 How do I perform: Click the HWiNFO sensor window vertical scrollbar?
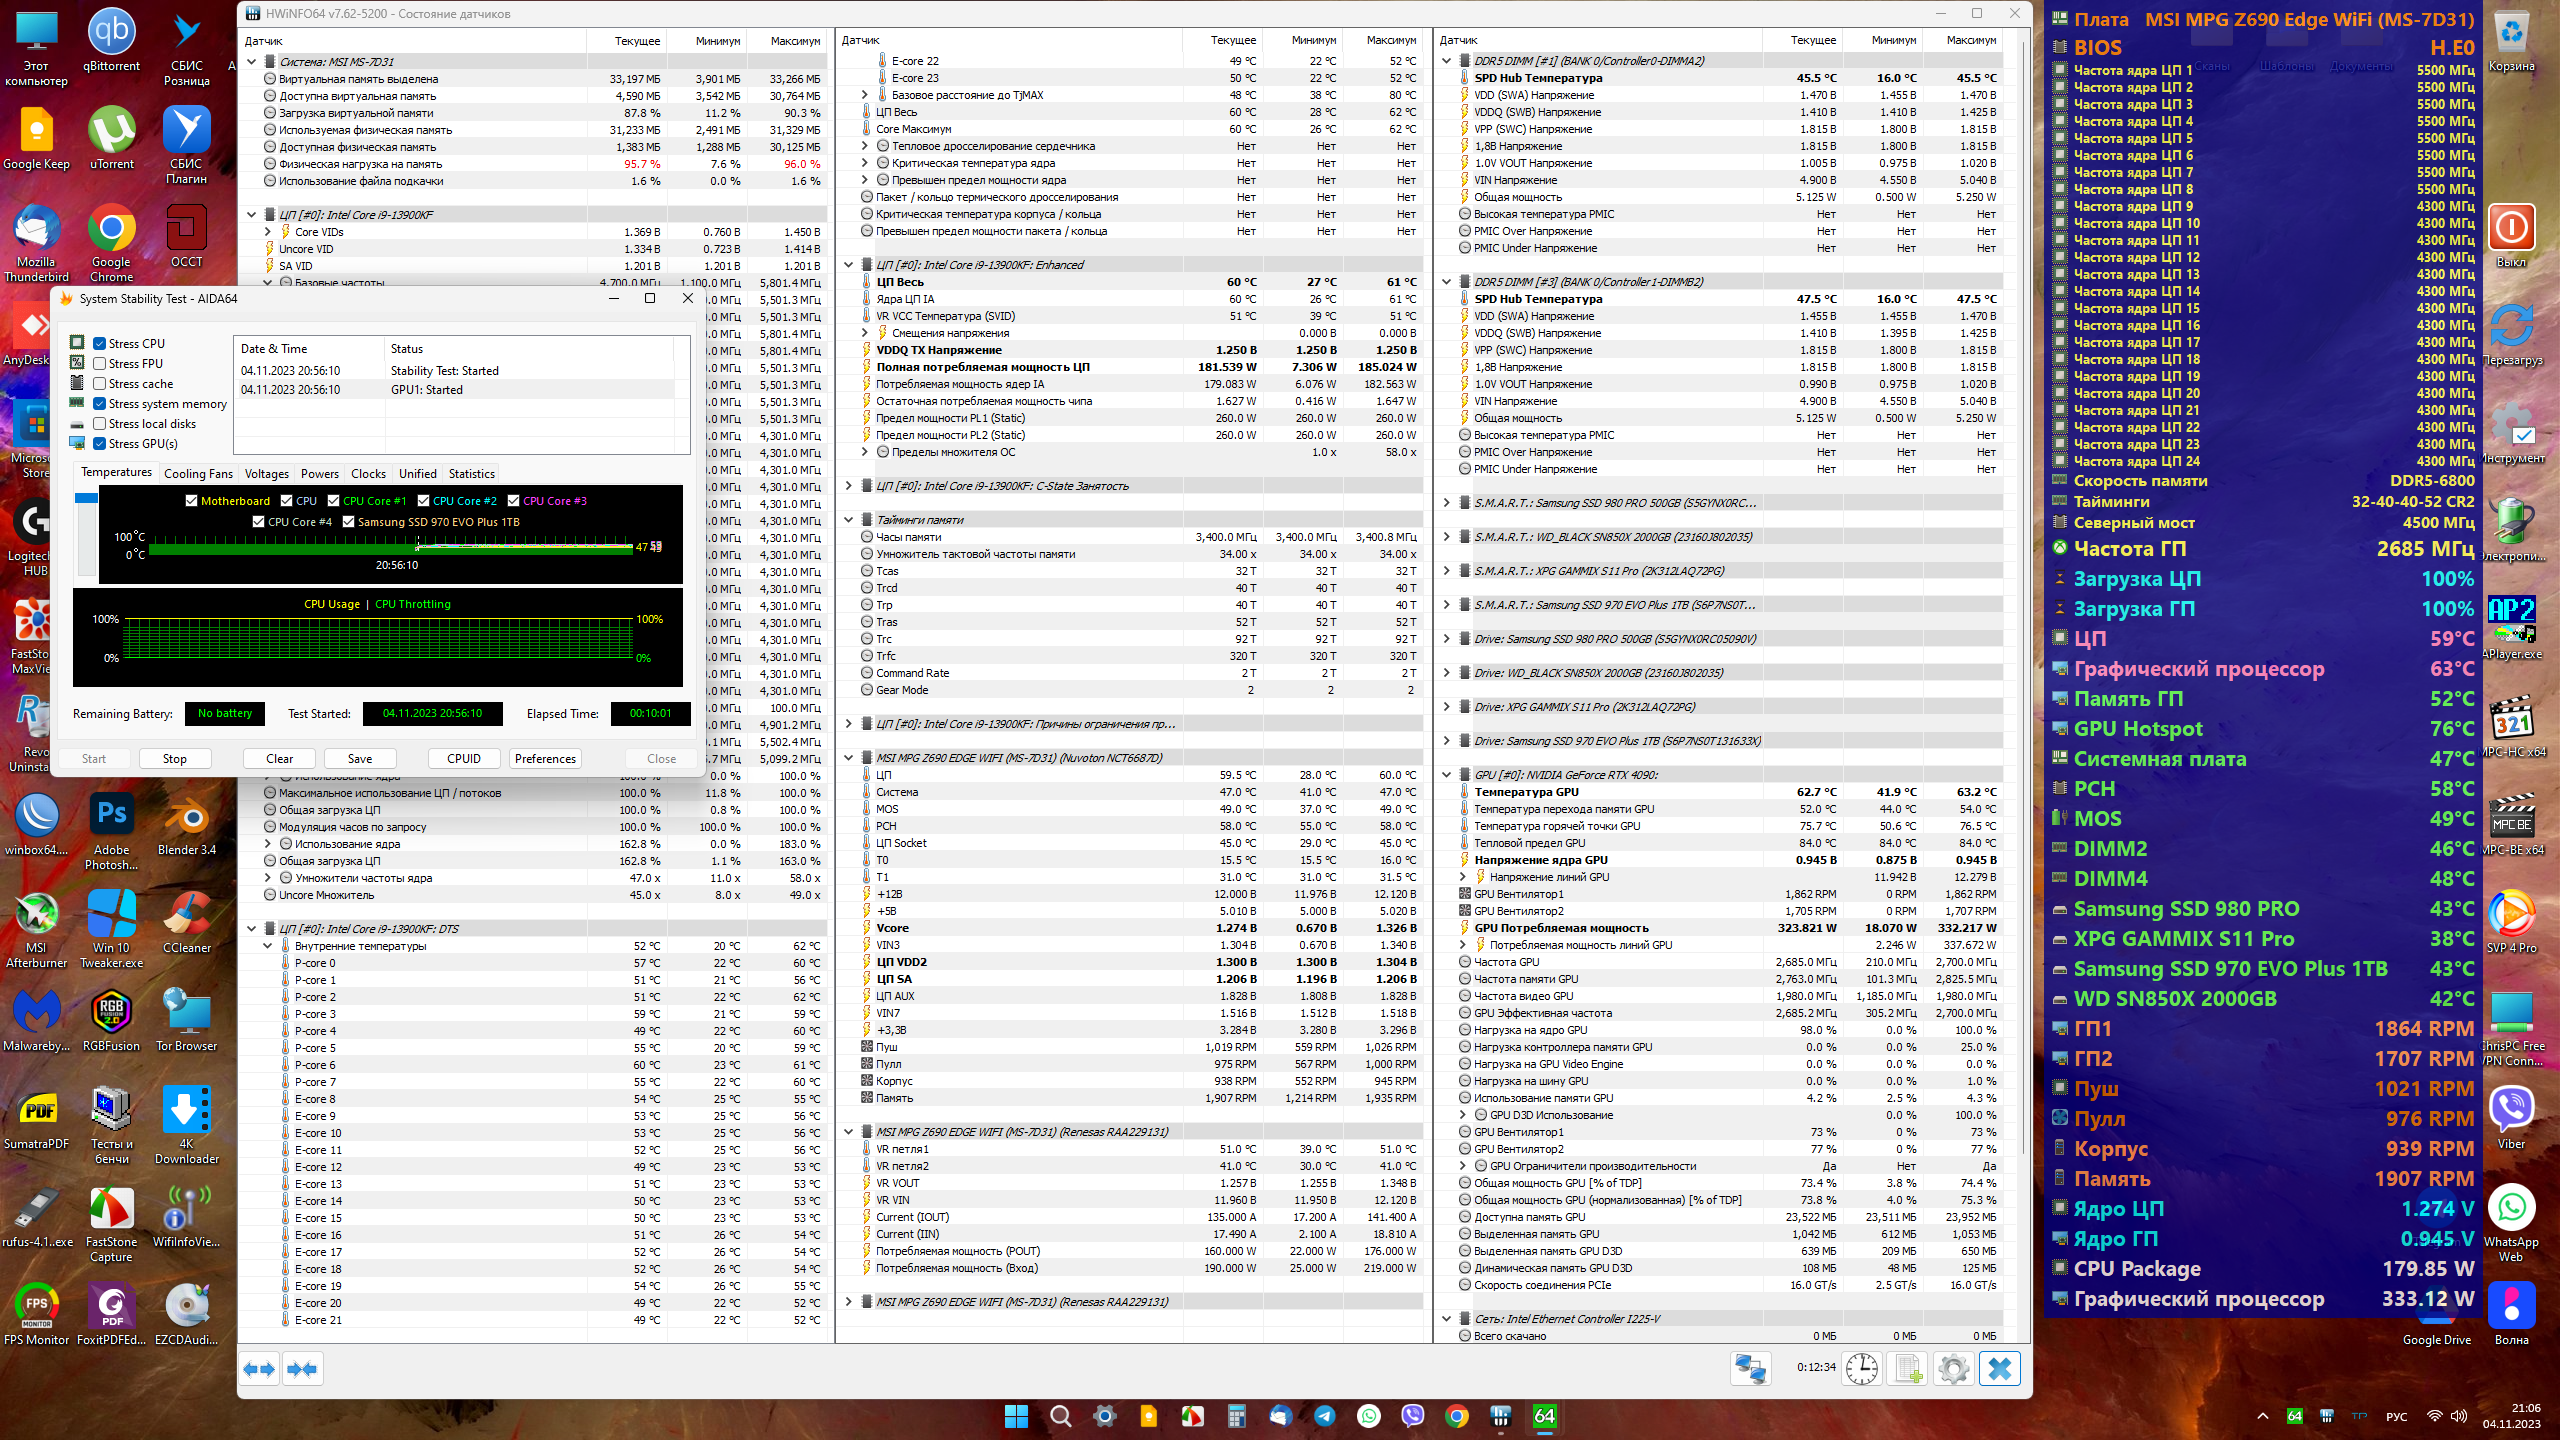2025,600
